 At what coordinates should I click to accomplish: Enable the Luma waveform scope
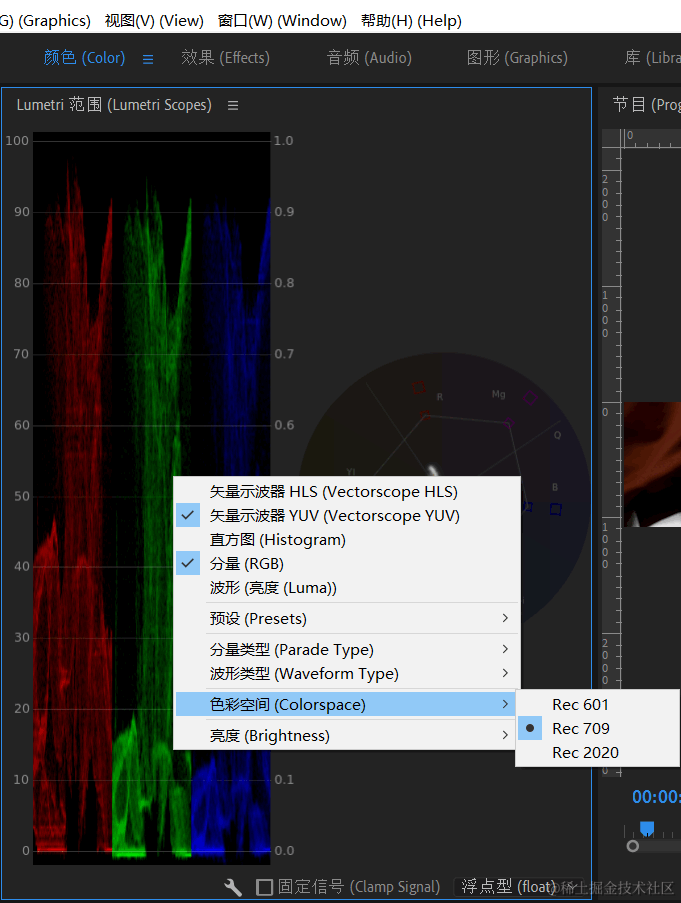tap(347, 588)
